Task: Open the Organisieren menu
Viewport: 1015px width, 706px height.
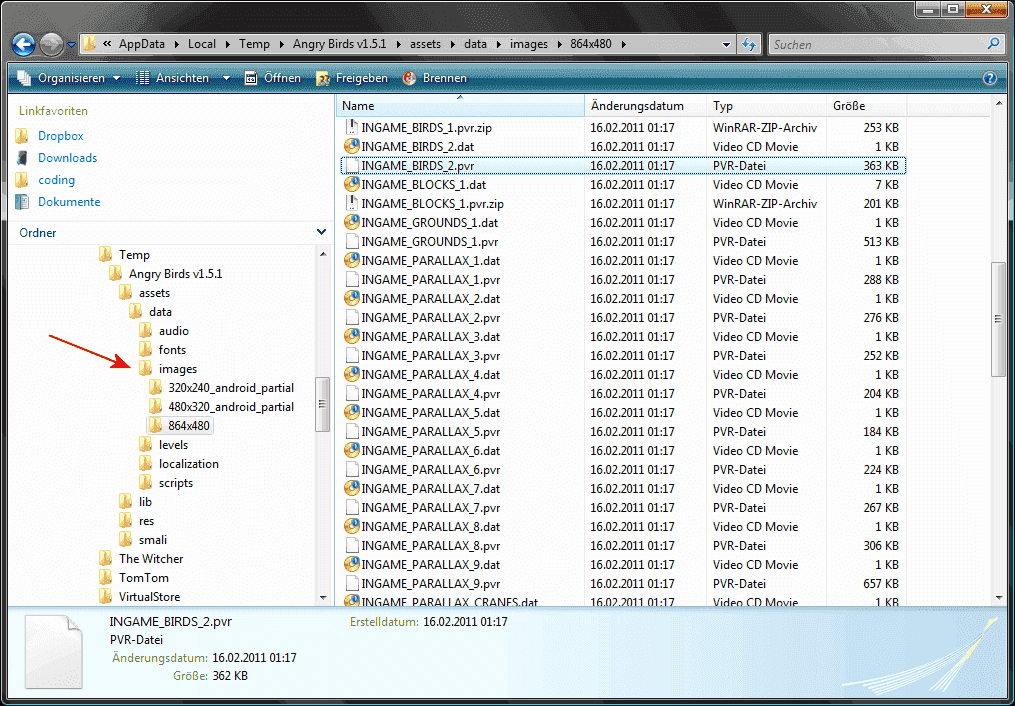Action: pyautogui.click(x=69, y=78)
